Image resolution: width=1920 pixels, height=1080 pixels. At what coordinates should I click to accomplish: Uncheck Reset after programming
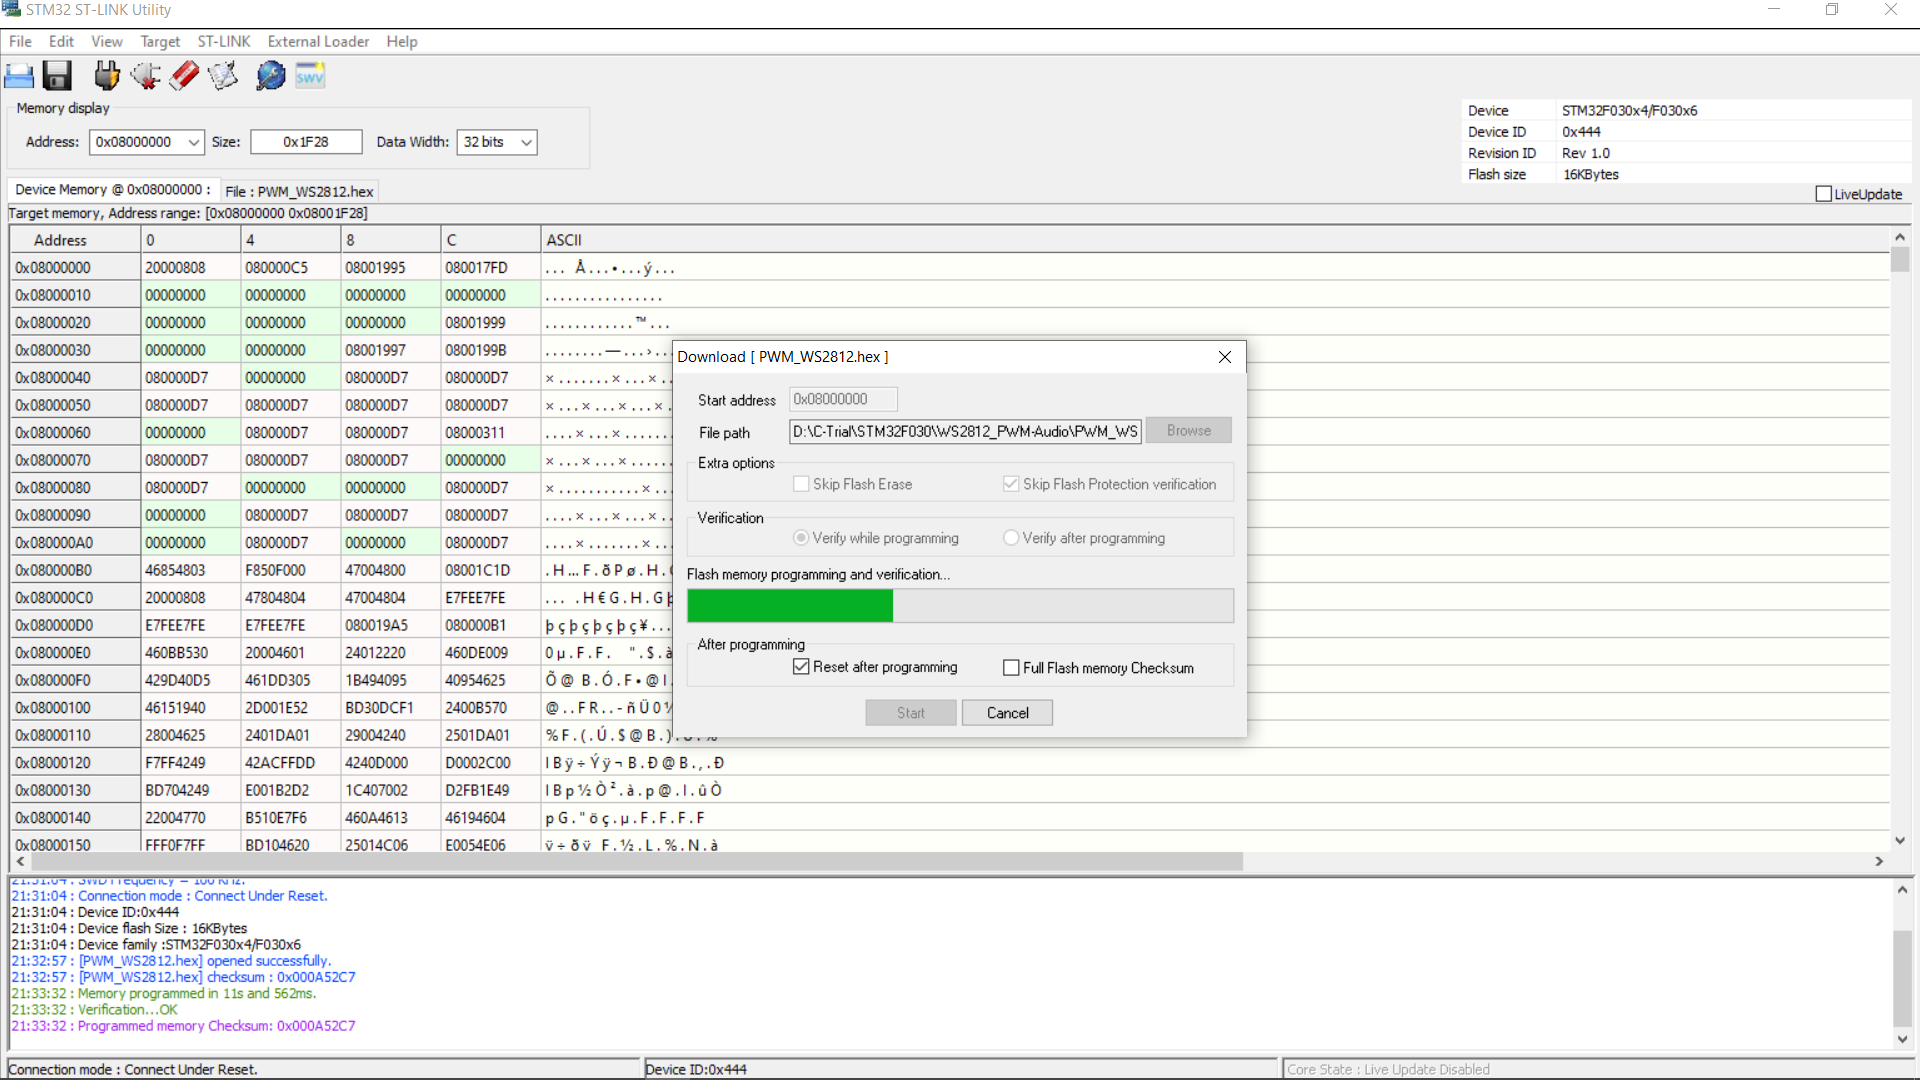pyautogui.click(x=801, y=667)
